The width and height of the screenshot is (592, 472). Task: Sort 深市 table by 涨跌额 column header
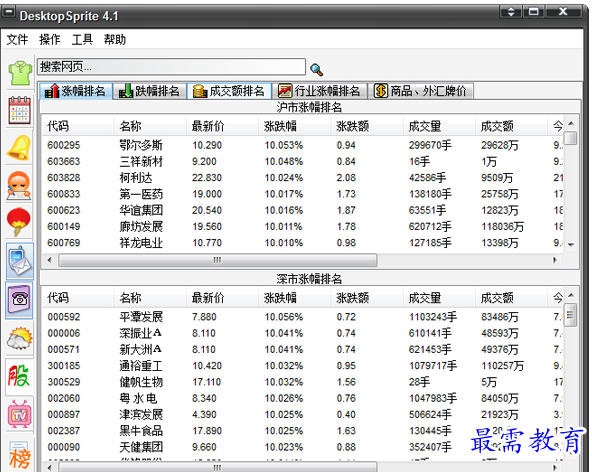[x=367, y=298]
